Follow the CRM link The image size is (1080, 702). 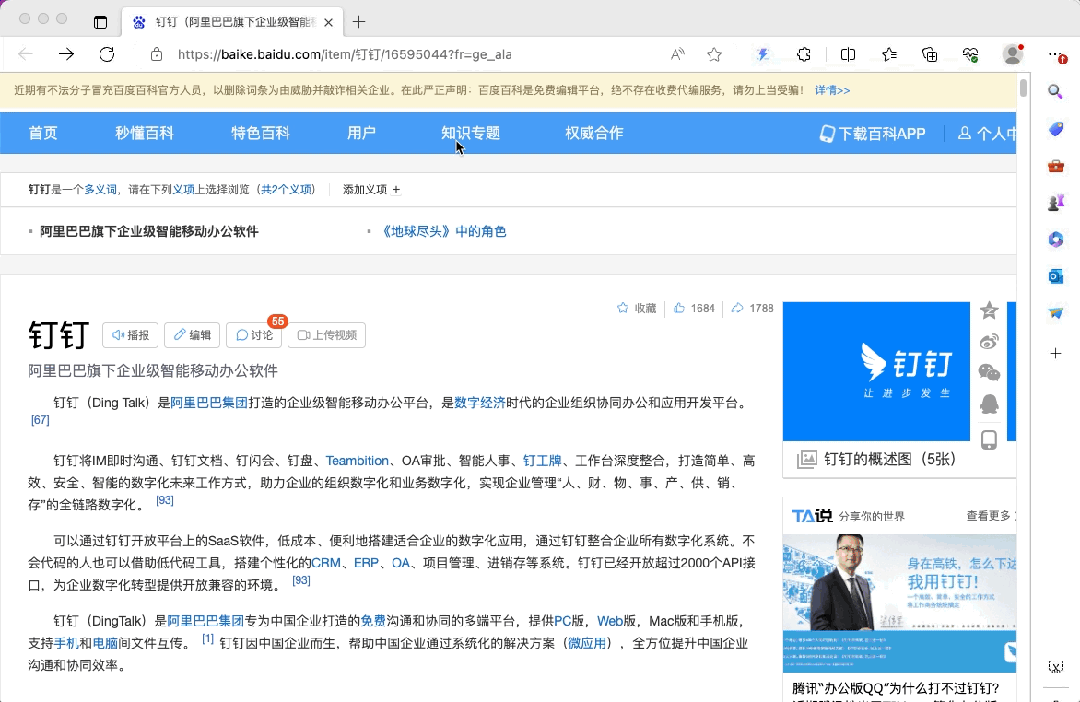326,562
